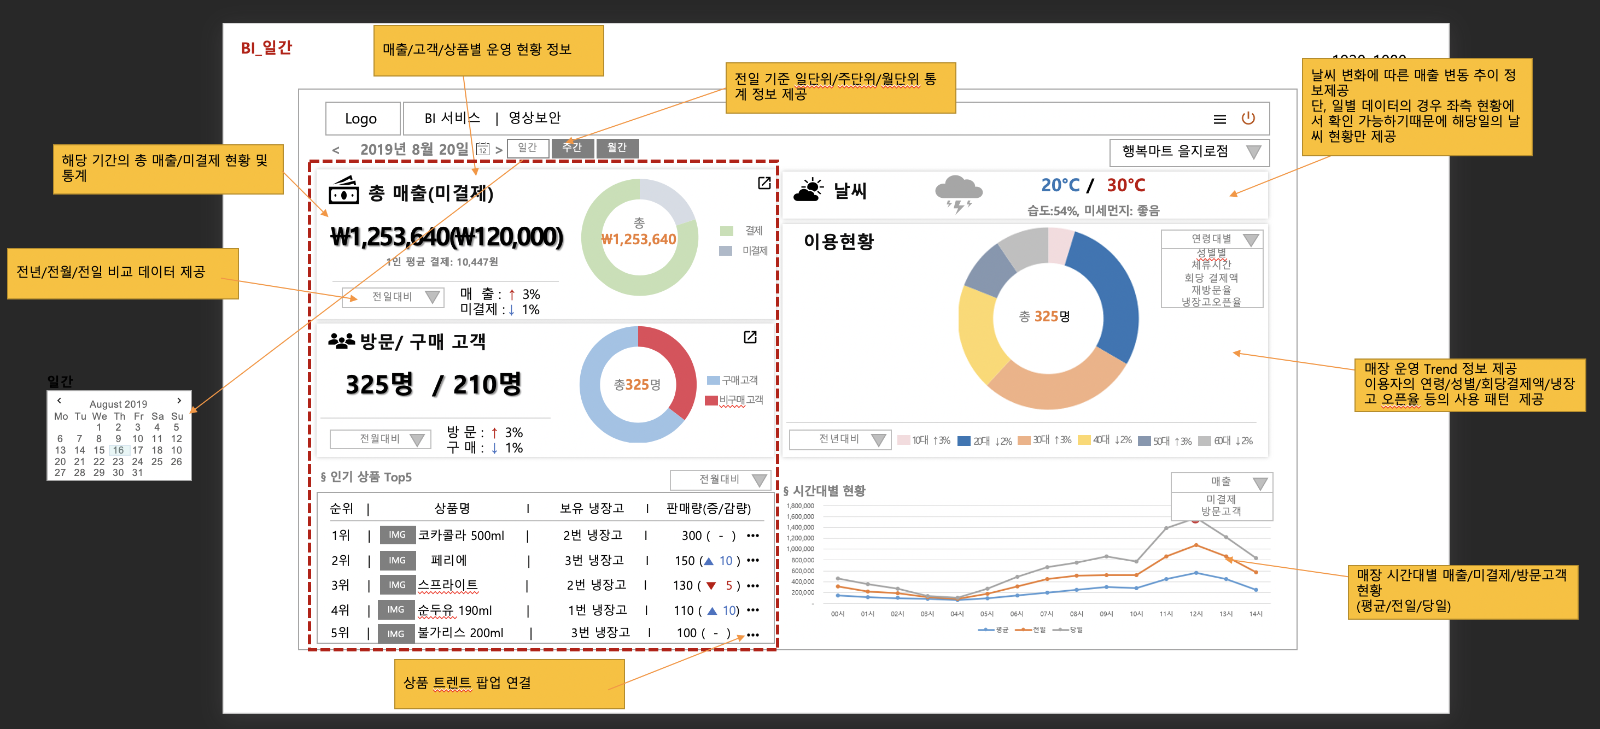This screenshot has width=1600, height=729.
Task: Expand 매출 dropdown on hourly chart
Action: click(1222, 482)
